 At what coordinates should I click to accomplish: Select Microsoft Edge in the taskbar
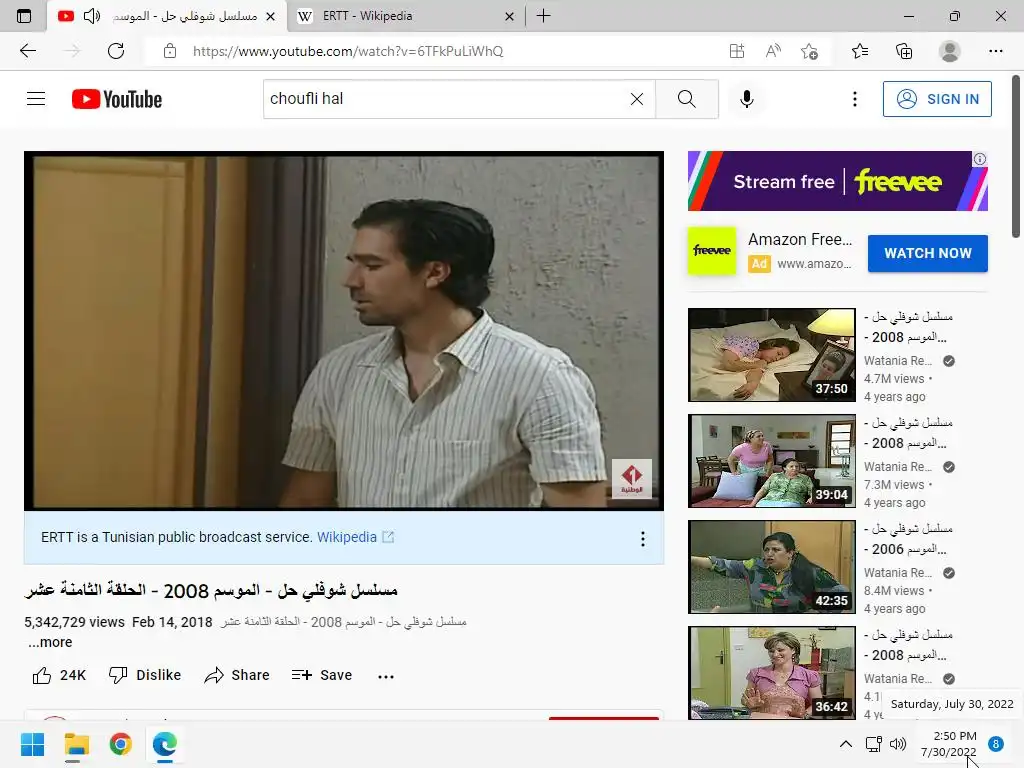coord(165,744)
